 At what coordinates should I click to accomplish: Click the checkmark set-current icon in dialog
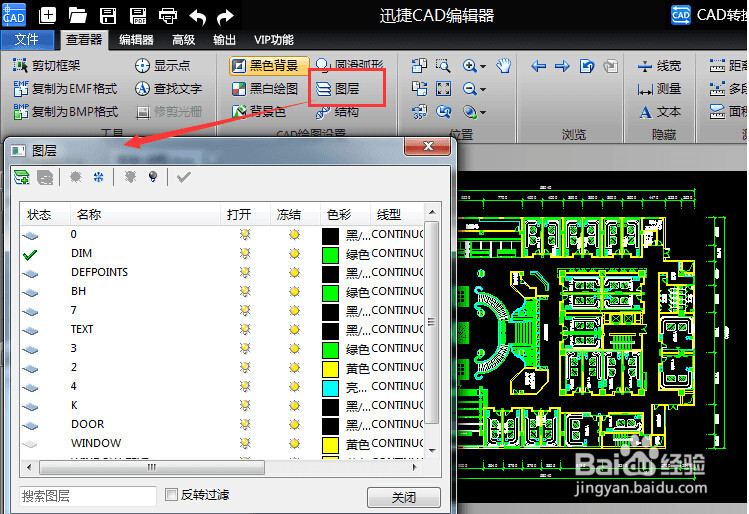pos(183,177)
